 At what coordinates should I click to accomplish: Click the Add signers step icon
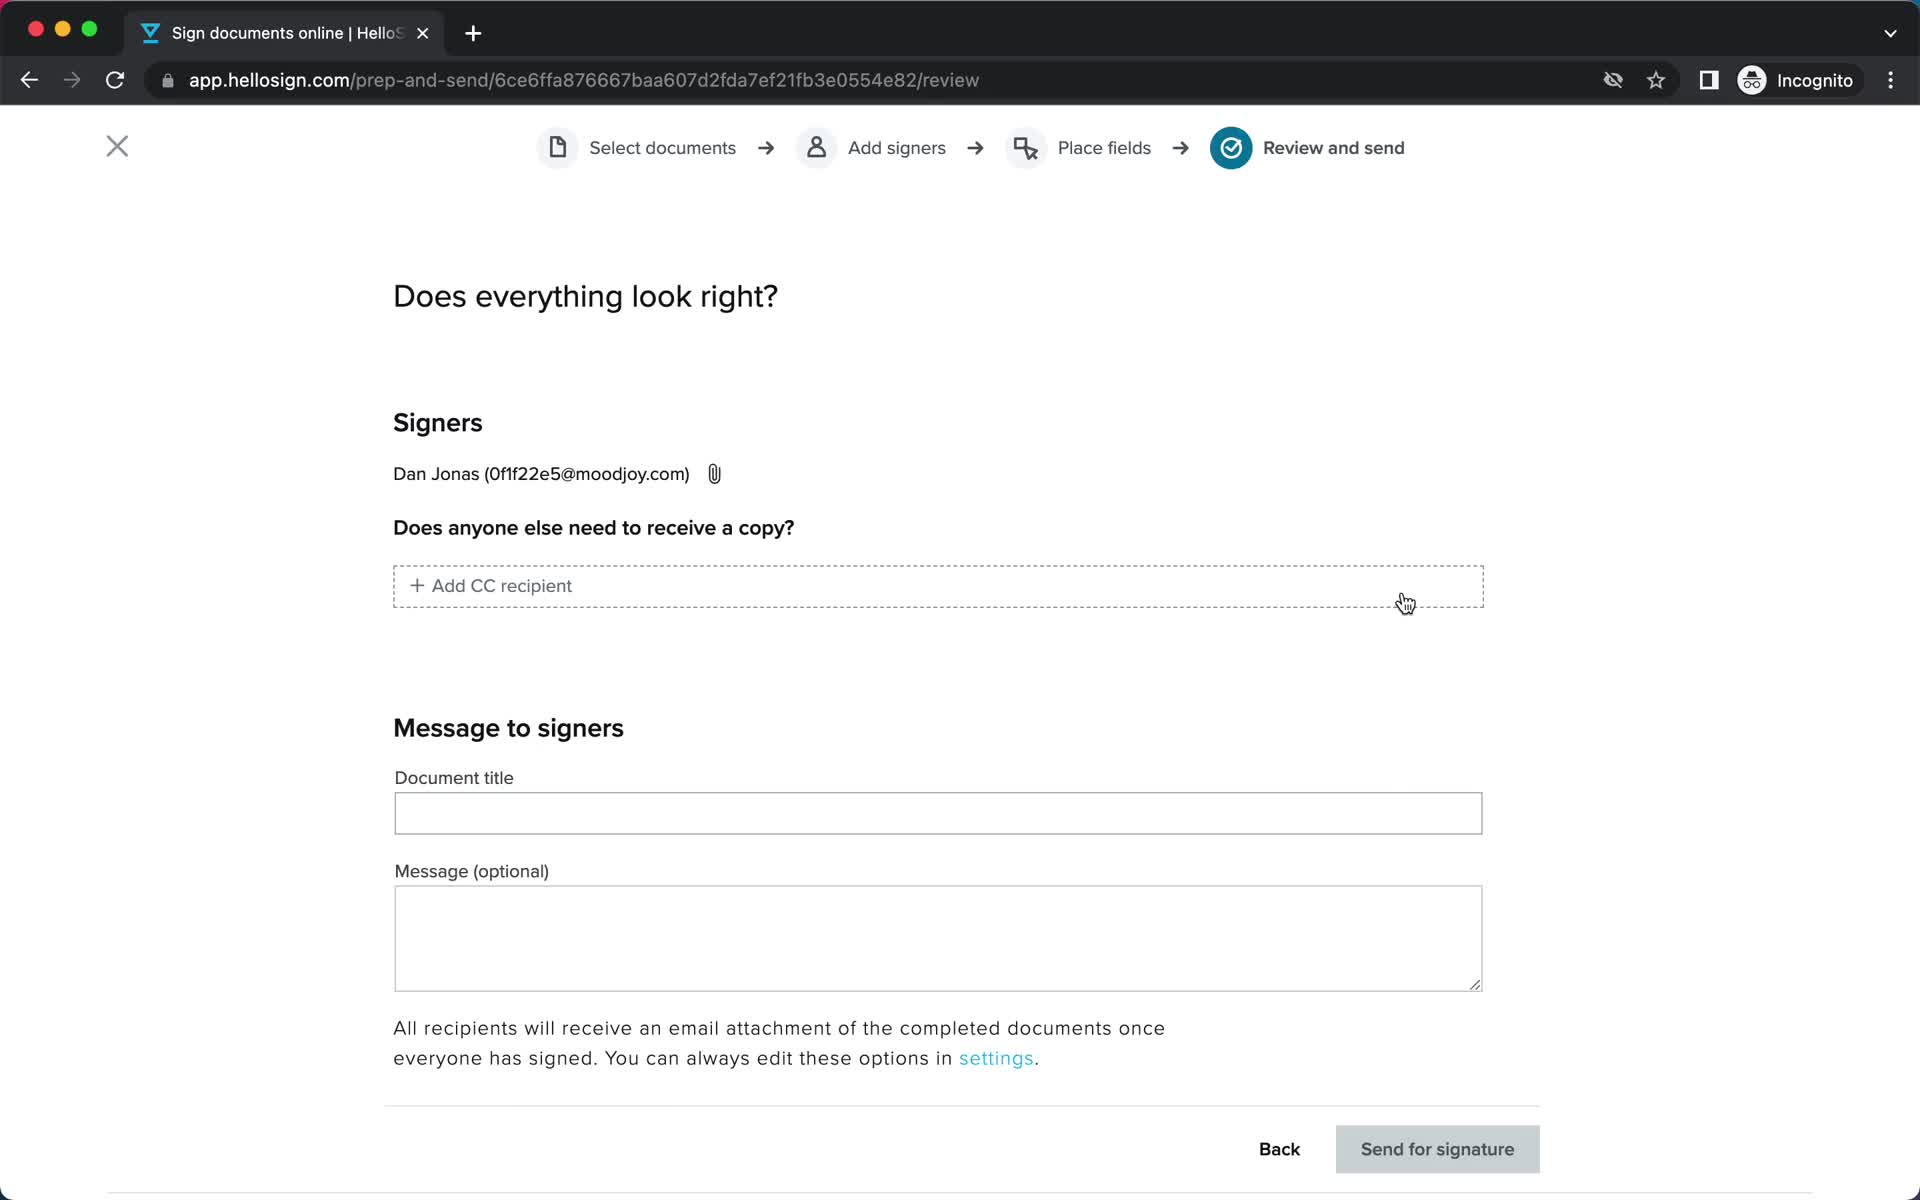[x=818, y=148]
